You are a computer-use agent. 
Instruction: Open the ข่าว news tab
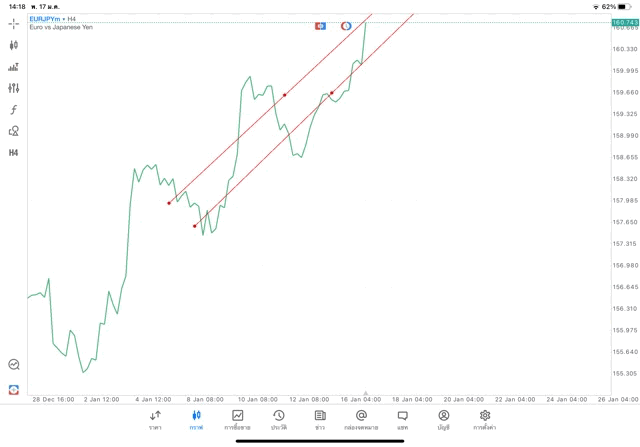tap(320, 420)
